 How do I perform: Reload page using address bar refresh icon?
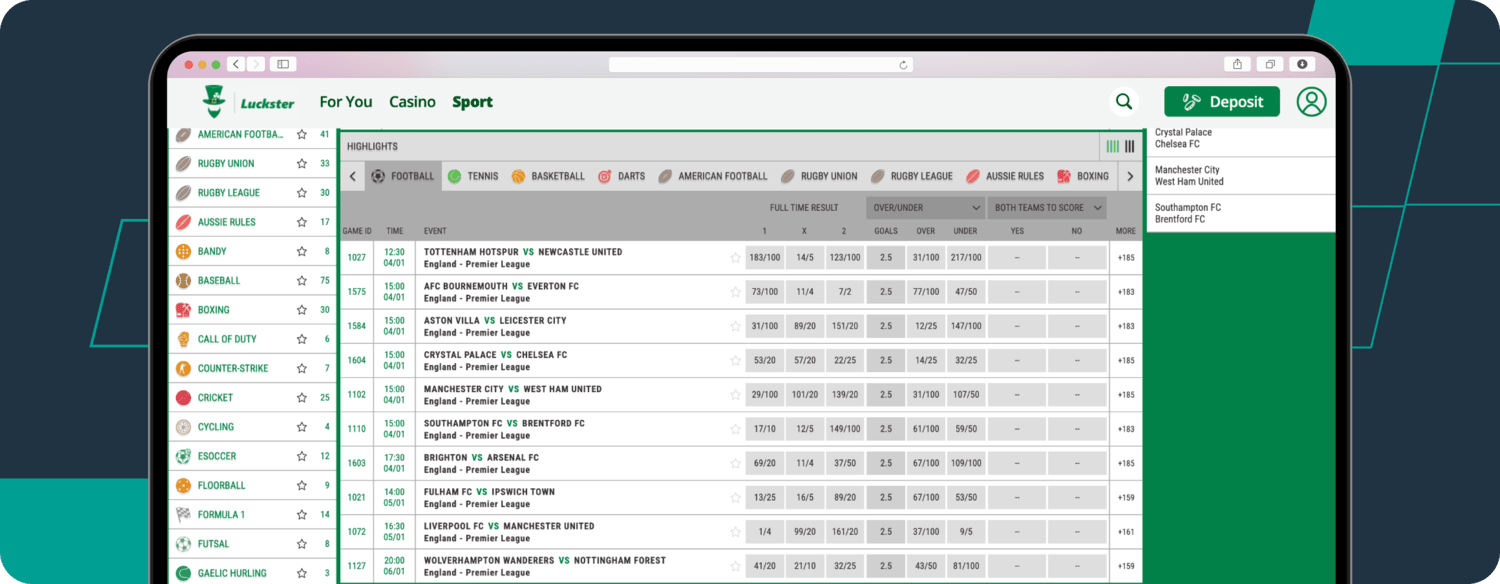pos(903,65)
